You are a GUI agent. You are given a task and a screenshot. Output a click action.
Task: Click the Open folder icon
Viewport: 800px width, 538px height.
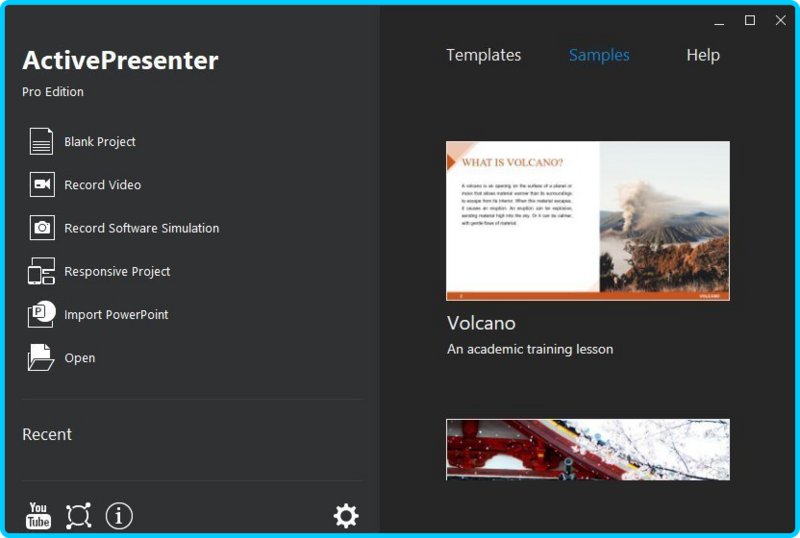(41, 357)
